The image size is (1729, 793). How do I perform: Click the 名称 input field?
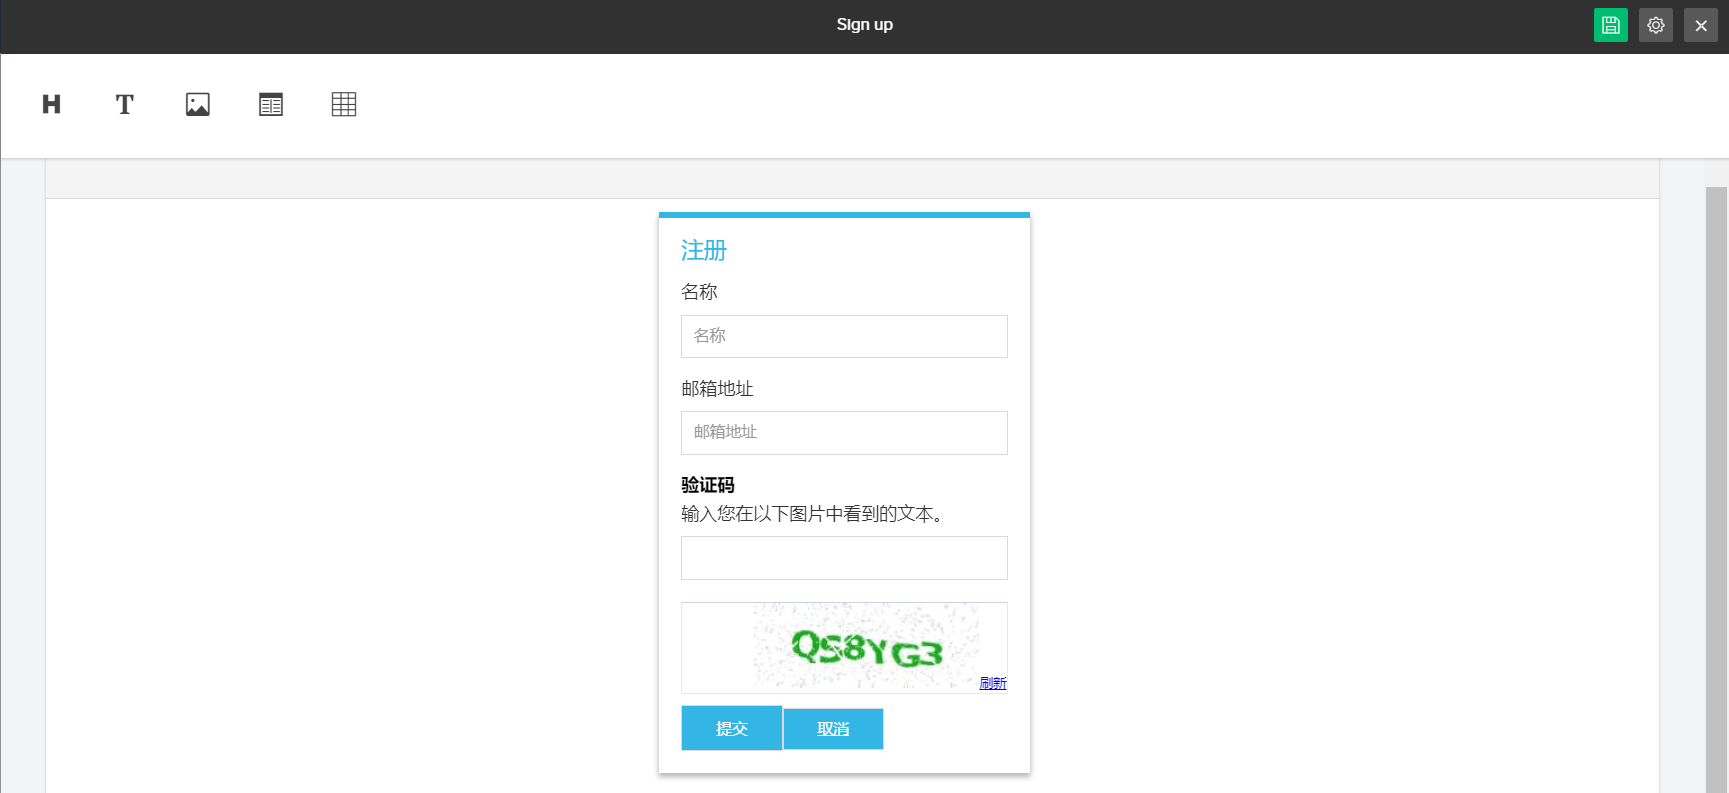point(844,336)
